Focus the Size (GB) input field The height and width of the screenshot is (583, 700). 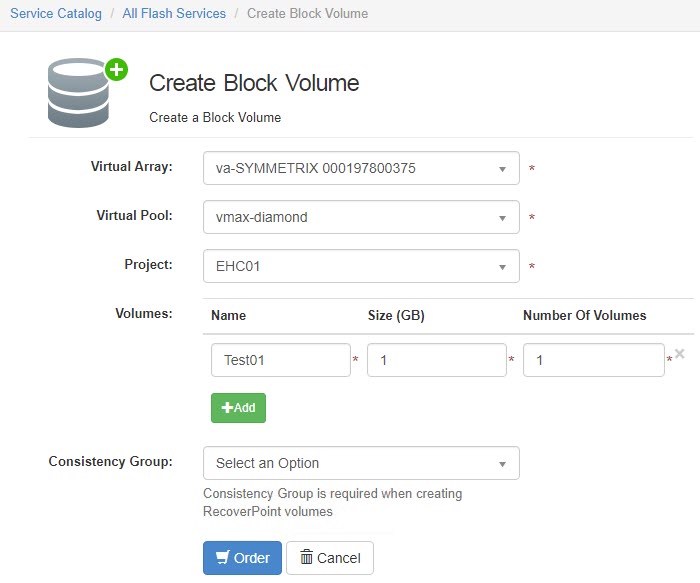437,360
